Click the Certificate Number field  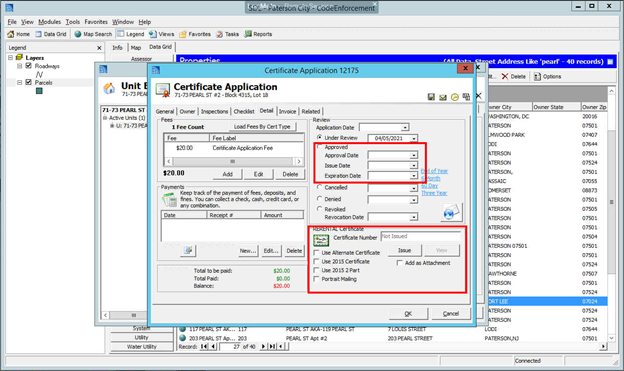(420, 236)
